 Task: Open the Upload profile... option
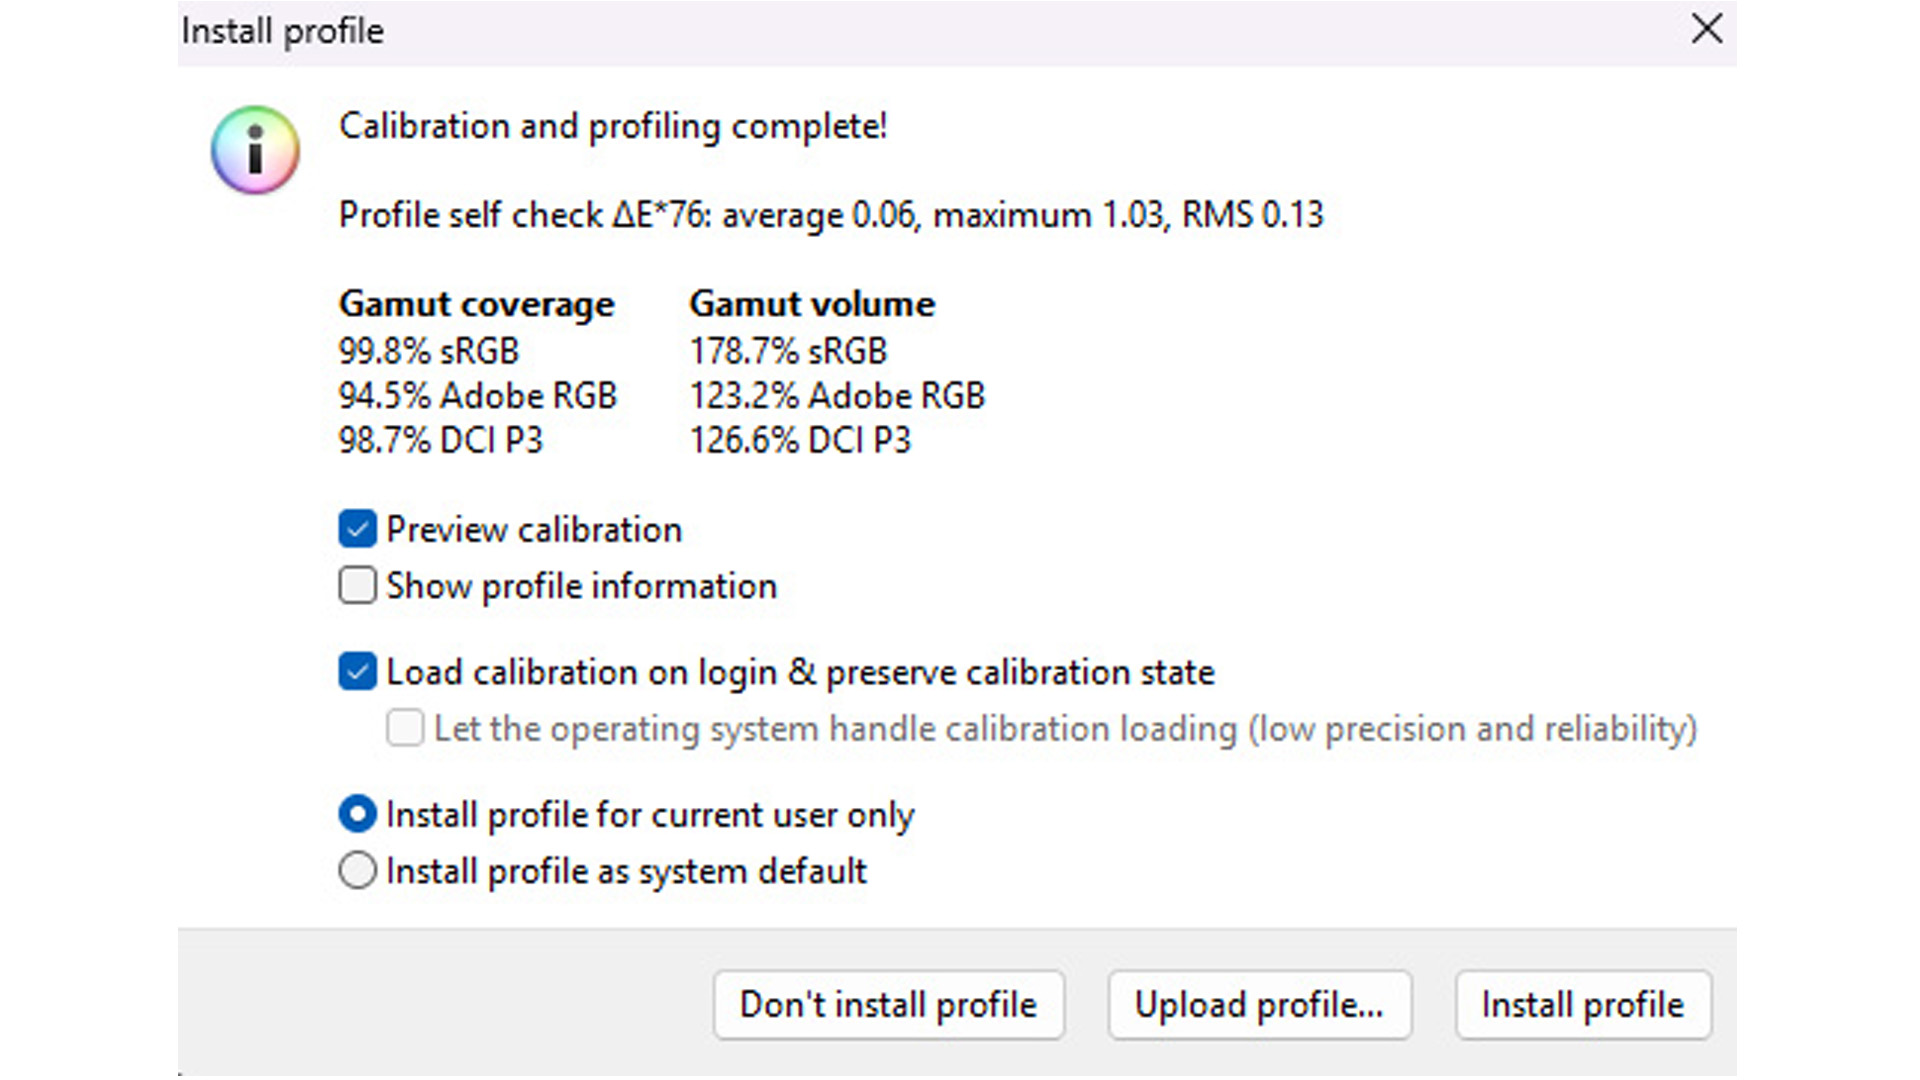pyautogui.click(x=1259, y=1005)
